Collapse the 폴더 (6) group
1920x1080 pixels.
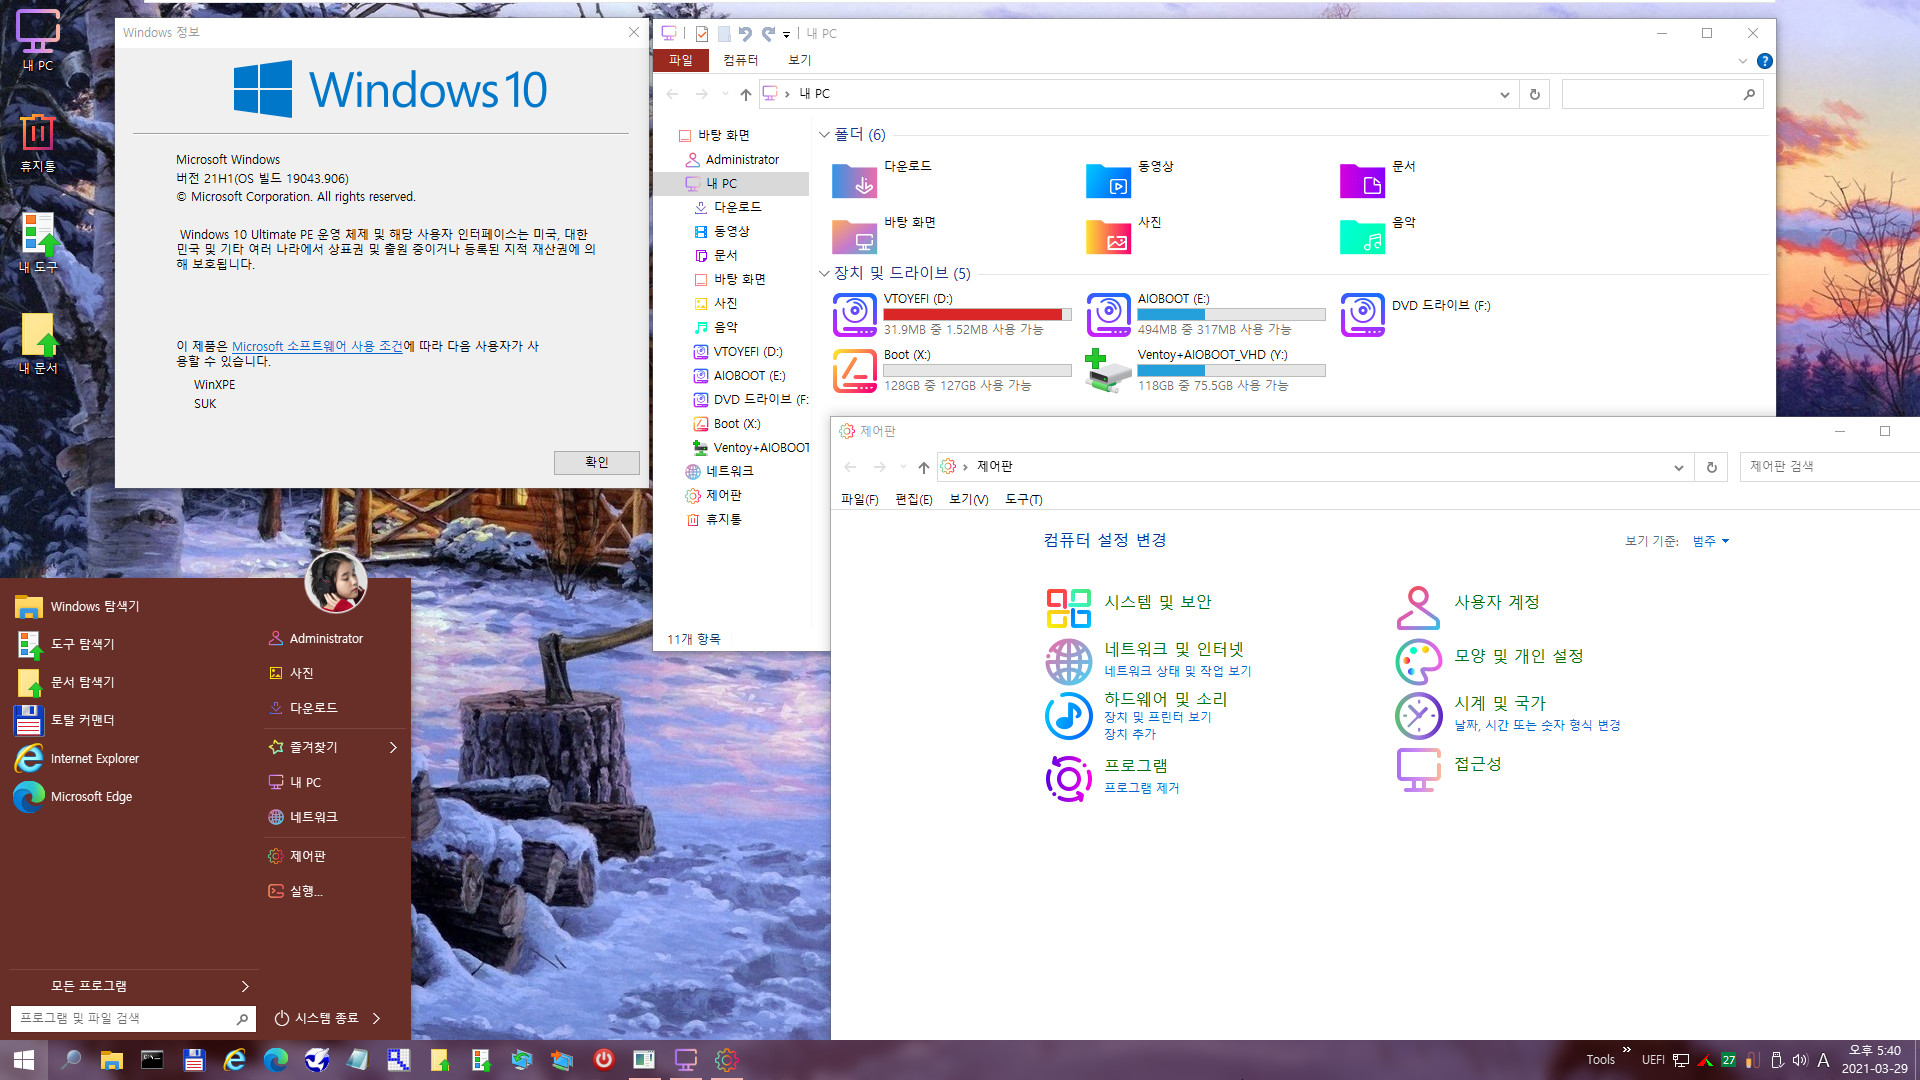point(824,134)
